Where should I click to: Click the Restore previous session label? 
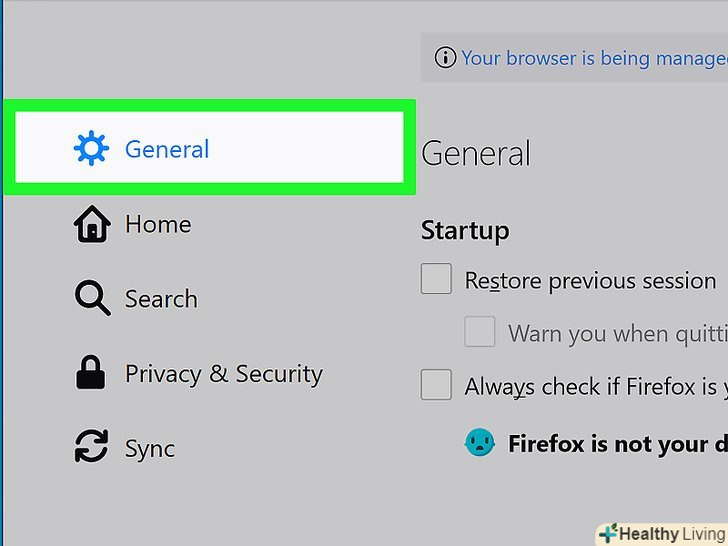point(590,281)
